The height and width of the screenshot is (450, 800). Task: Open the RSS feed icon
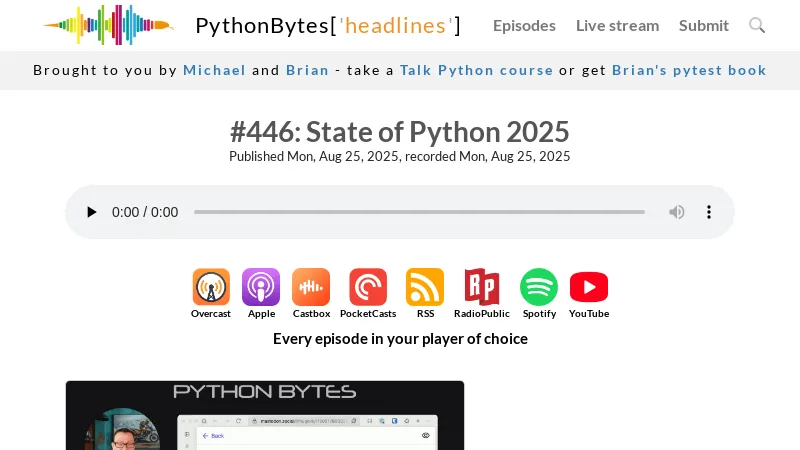[425, 288]
